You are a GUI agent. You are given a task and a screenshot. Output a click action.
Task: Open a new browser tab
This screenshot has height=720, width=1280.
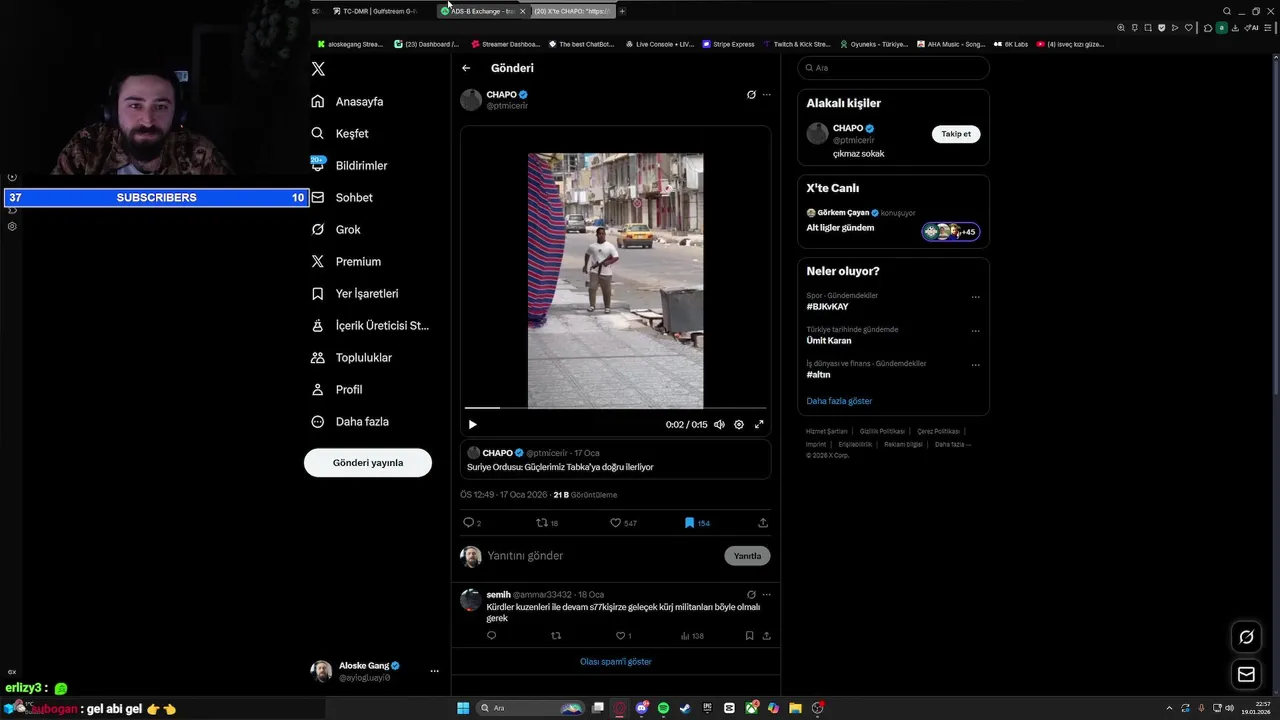click(x=622, y=11)
